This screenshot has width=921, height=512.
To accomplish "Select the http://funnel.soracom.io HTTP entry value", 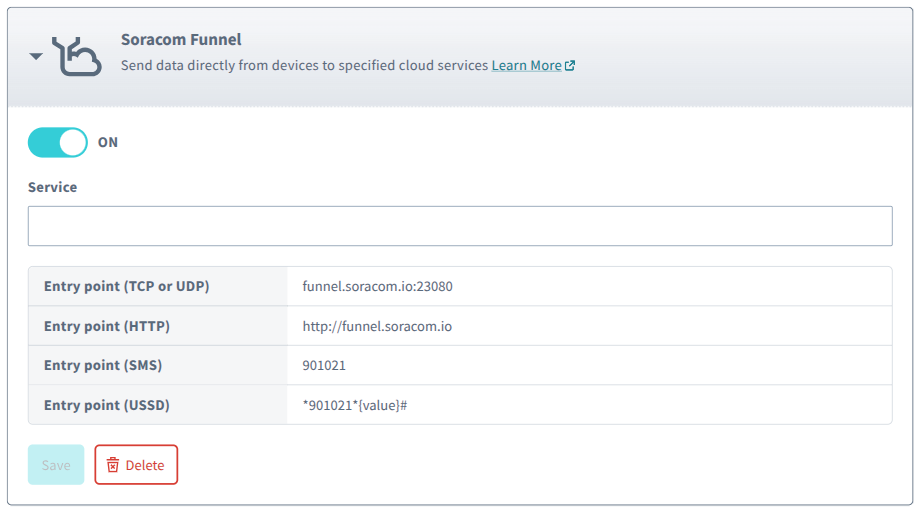I will pyautogui.click(x=377, y=326).
